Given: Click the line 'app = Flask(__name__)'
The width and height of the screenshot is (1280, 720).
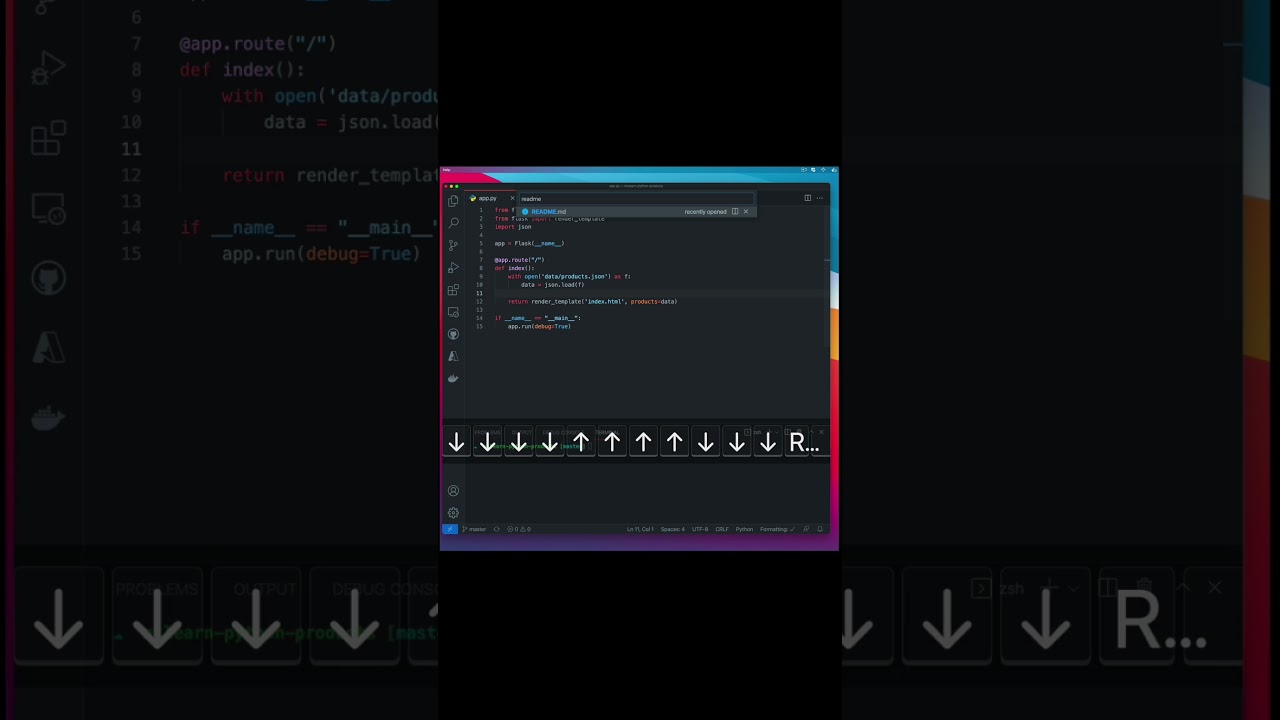Looking at the screenshot, I should point(529,243).
